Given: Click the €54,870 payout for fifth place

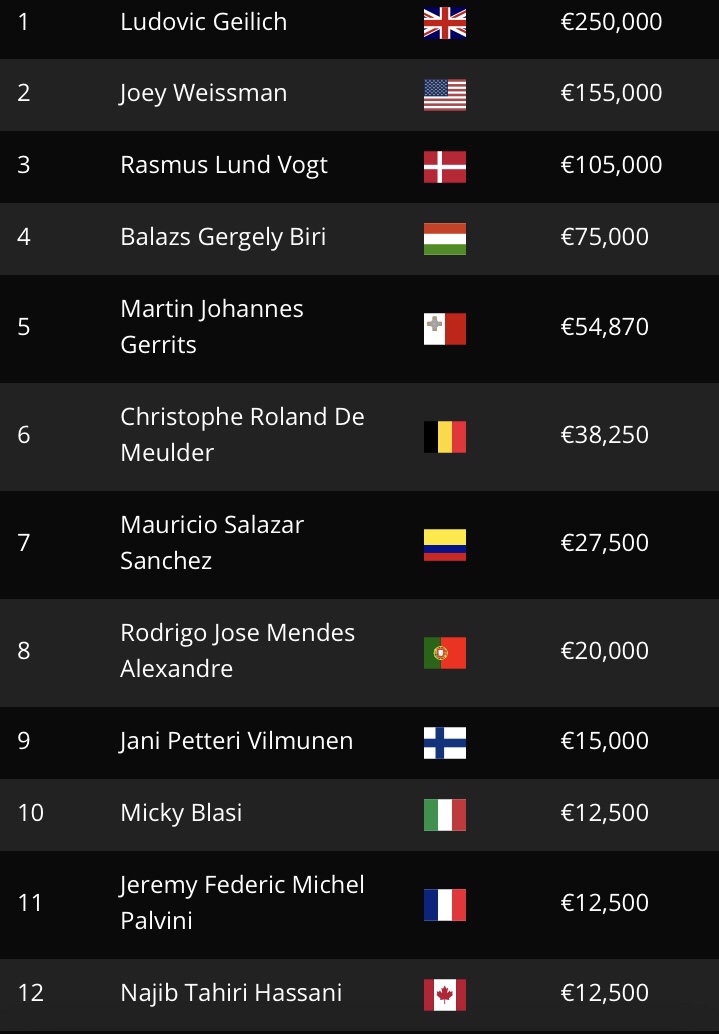Looking at the screenshot, I should point(605,327).
